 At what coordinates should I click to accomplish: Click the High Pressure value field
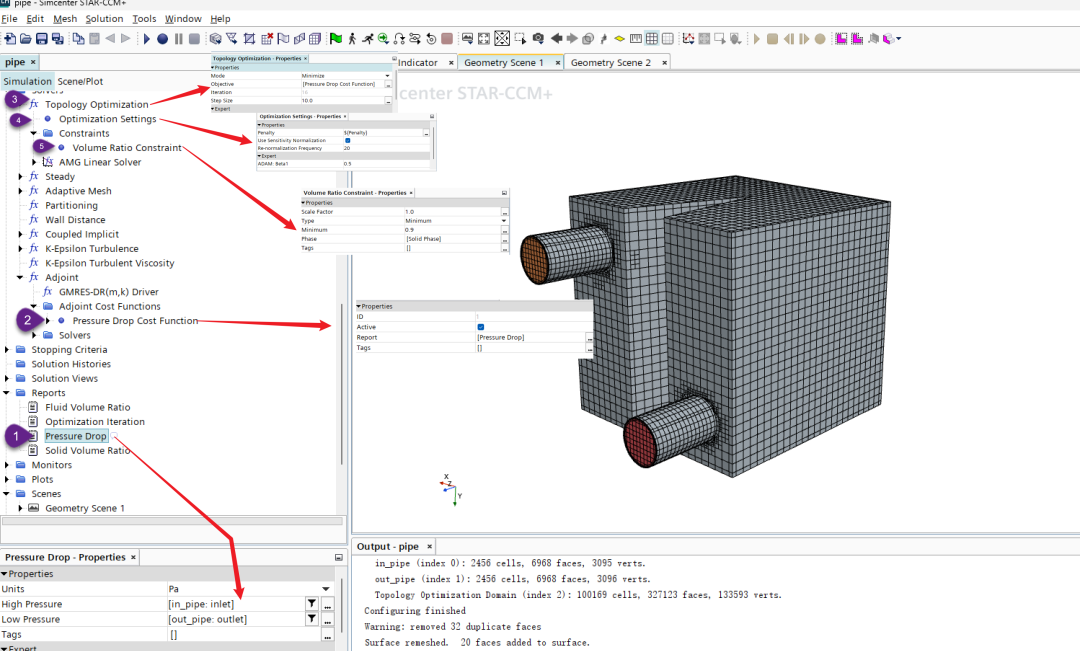tap(236, 604)
